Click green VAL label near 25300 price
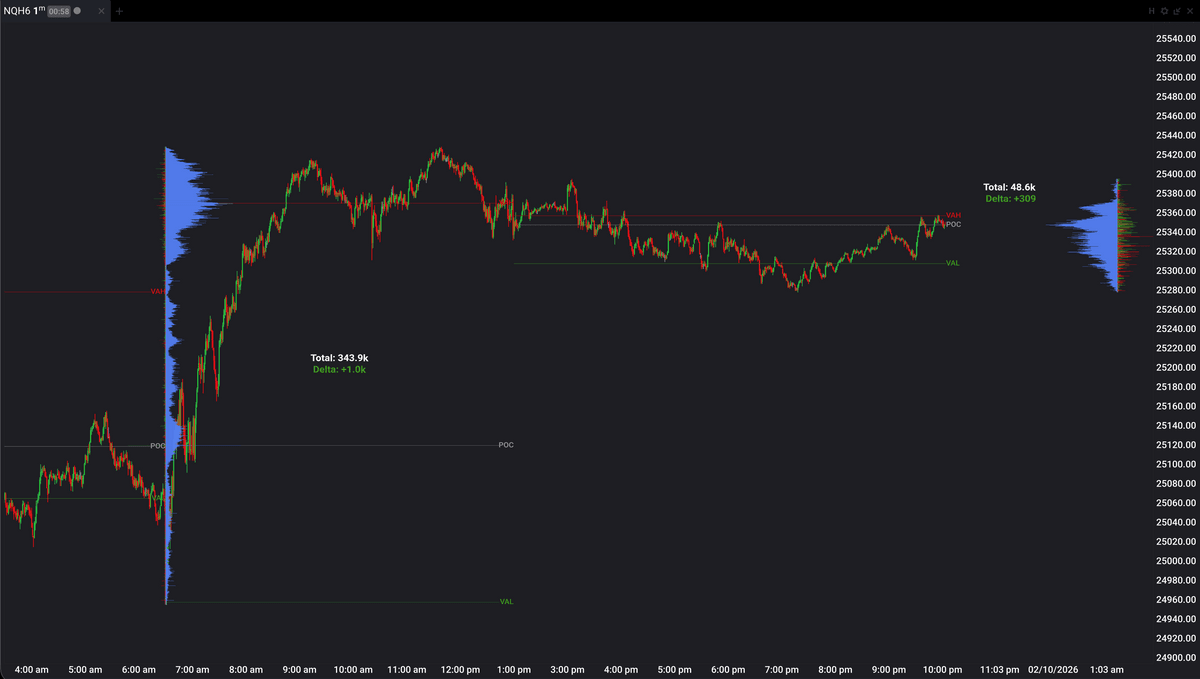Image resolution: width=1200 pixels, height=679 pixels. (x=953, y=263)
